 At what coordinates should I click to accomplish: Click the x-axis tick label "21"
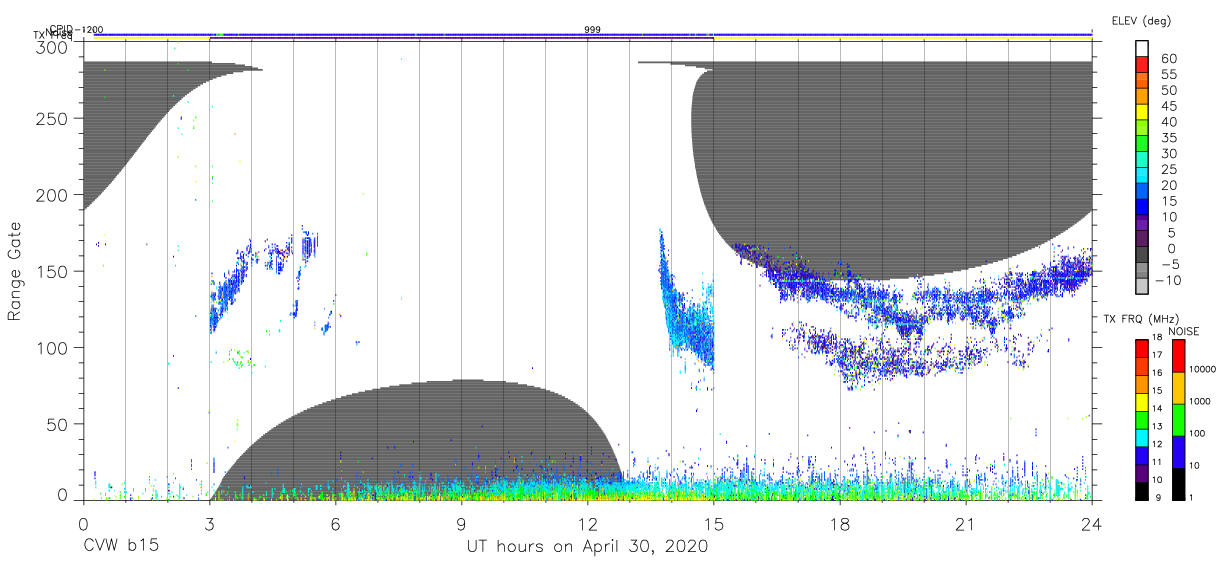(966, 524)
